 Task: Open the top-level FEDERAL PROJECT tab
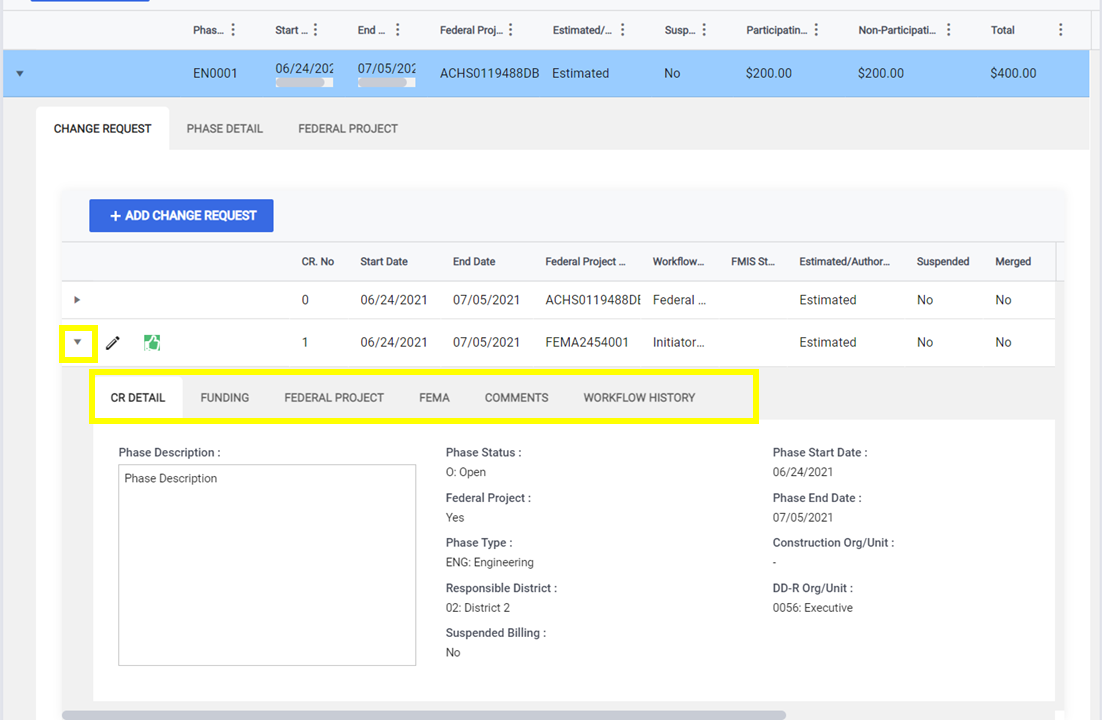click(x=348, y=129)
